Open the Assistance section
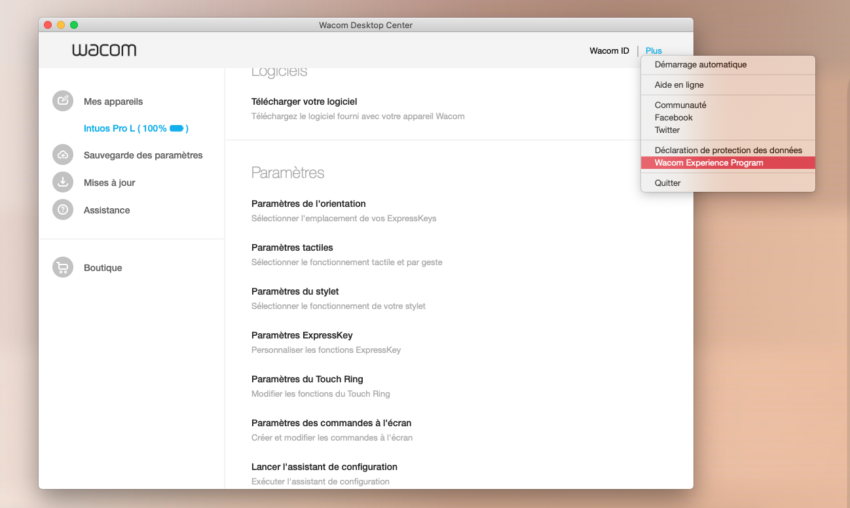This screenshot has width=850, height=508. pyautogui.click(x=106, y=210)
